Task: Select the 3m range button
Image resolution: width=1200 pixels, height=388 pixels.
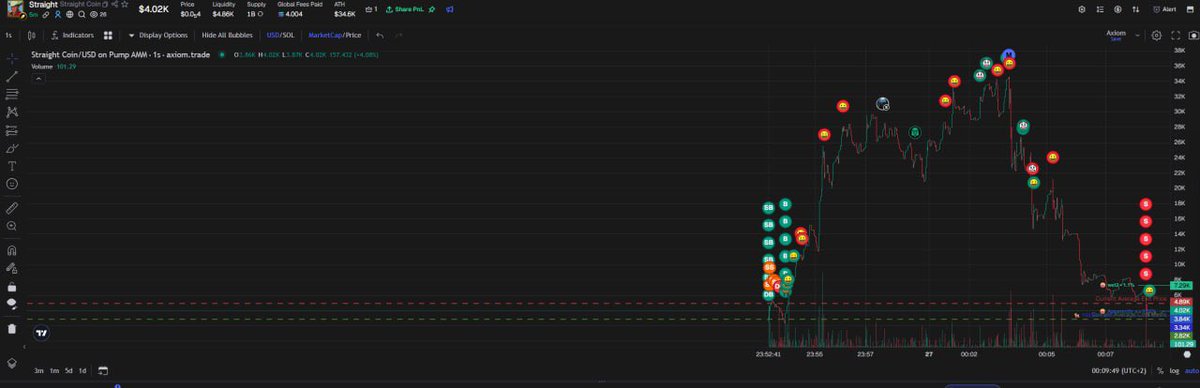Action: click(x=38, y=370)
